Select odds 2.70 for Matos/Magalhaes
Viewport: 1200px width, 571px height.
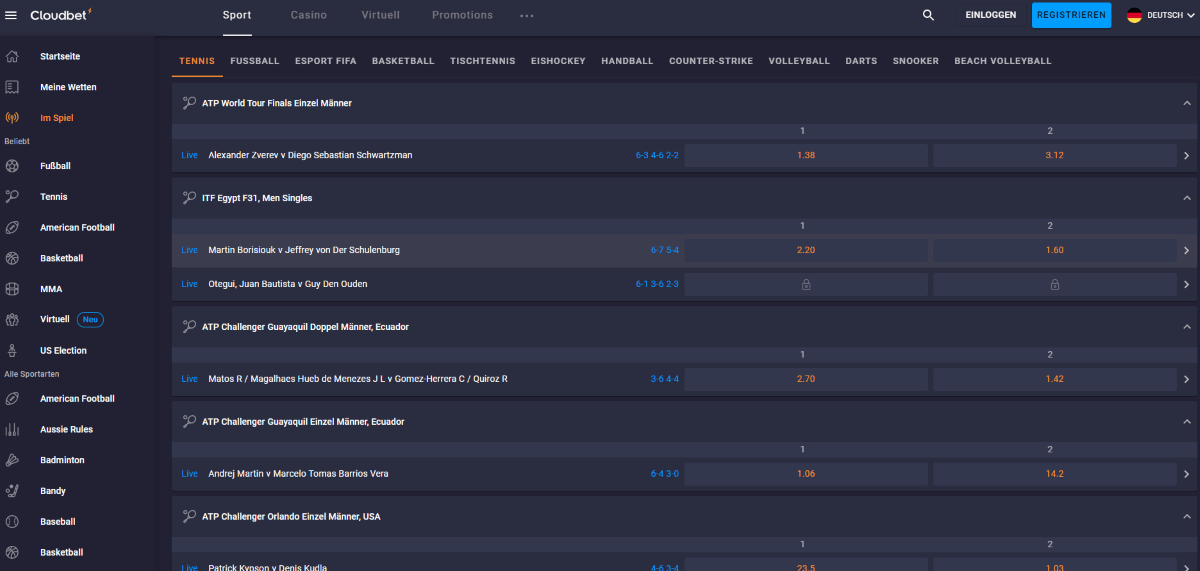click(806, 379)
